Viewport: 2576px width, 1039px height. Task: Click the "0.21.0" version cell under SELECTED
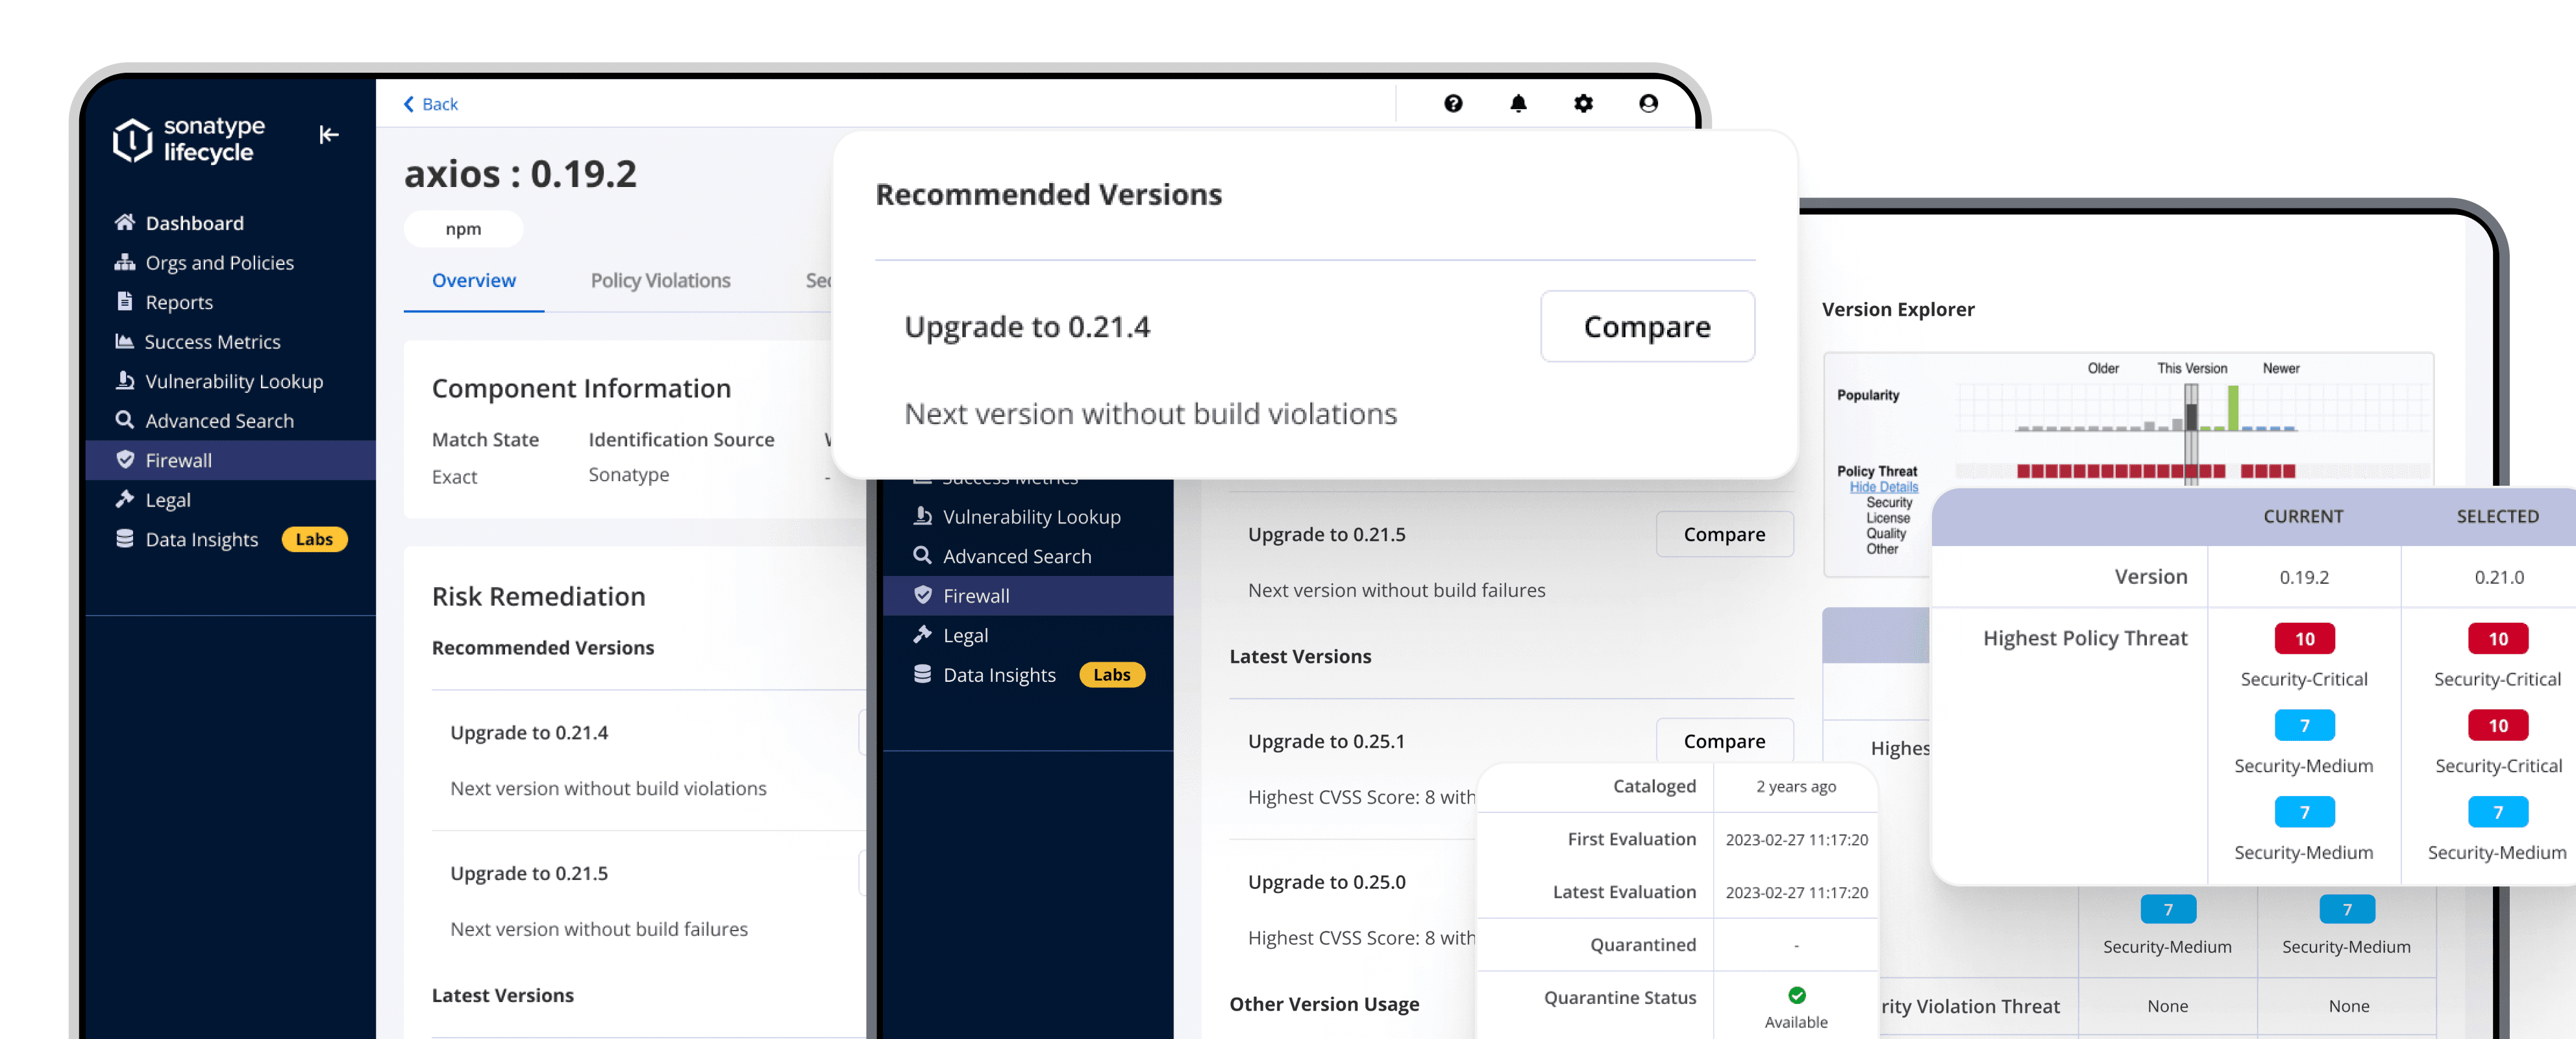click(x=2498, y=577)
